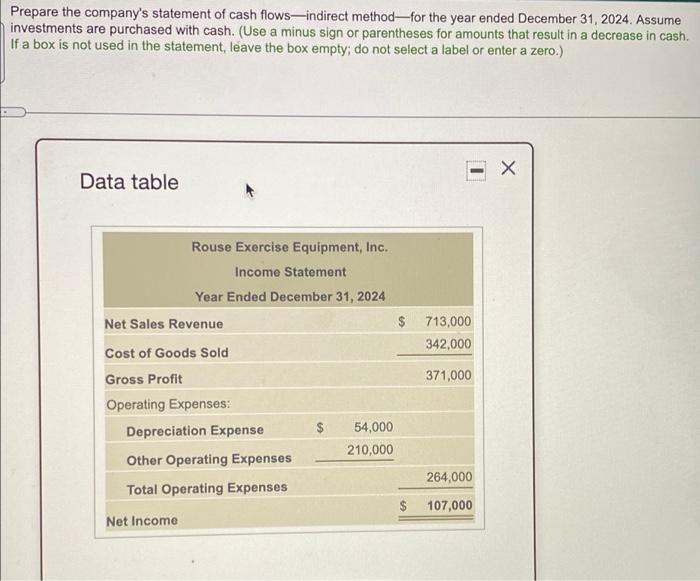
Task: Select the Net Income label
Action: click(x=142, y=521)
